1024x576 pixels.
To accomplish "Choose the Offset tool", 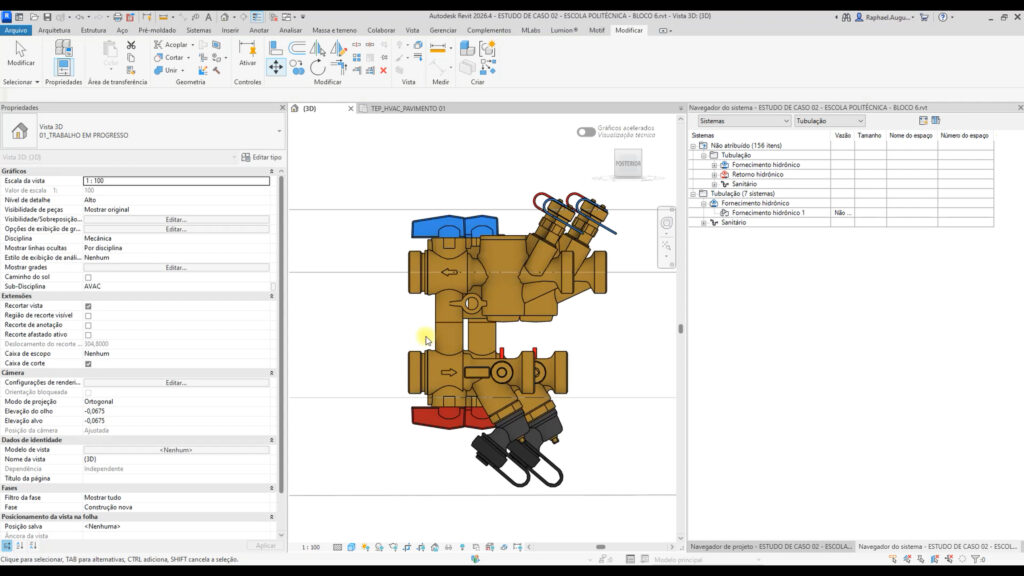I will click(x=296, y=47).
